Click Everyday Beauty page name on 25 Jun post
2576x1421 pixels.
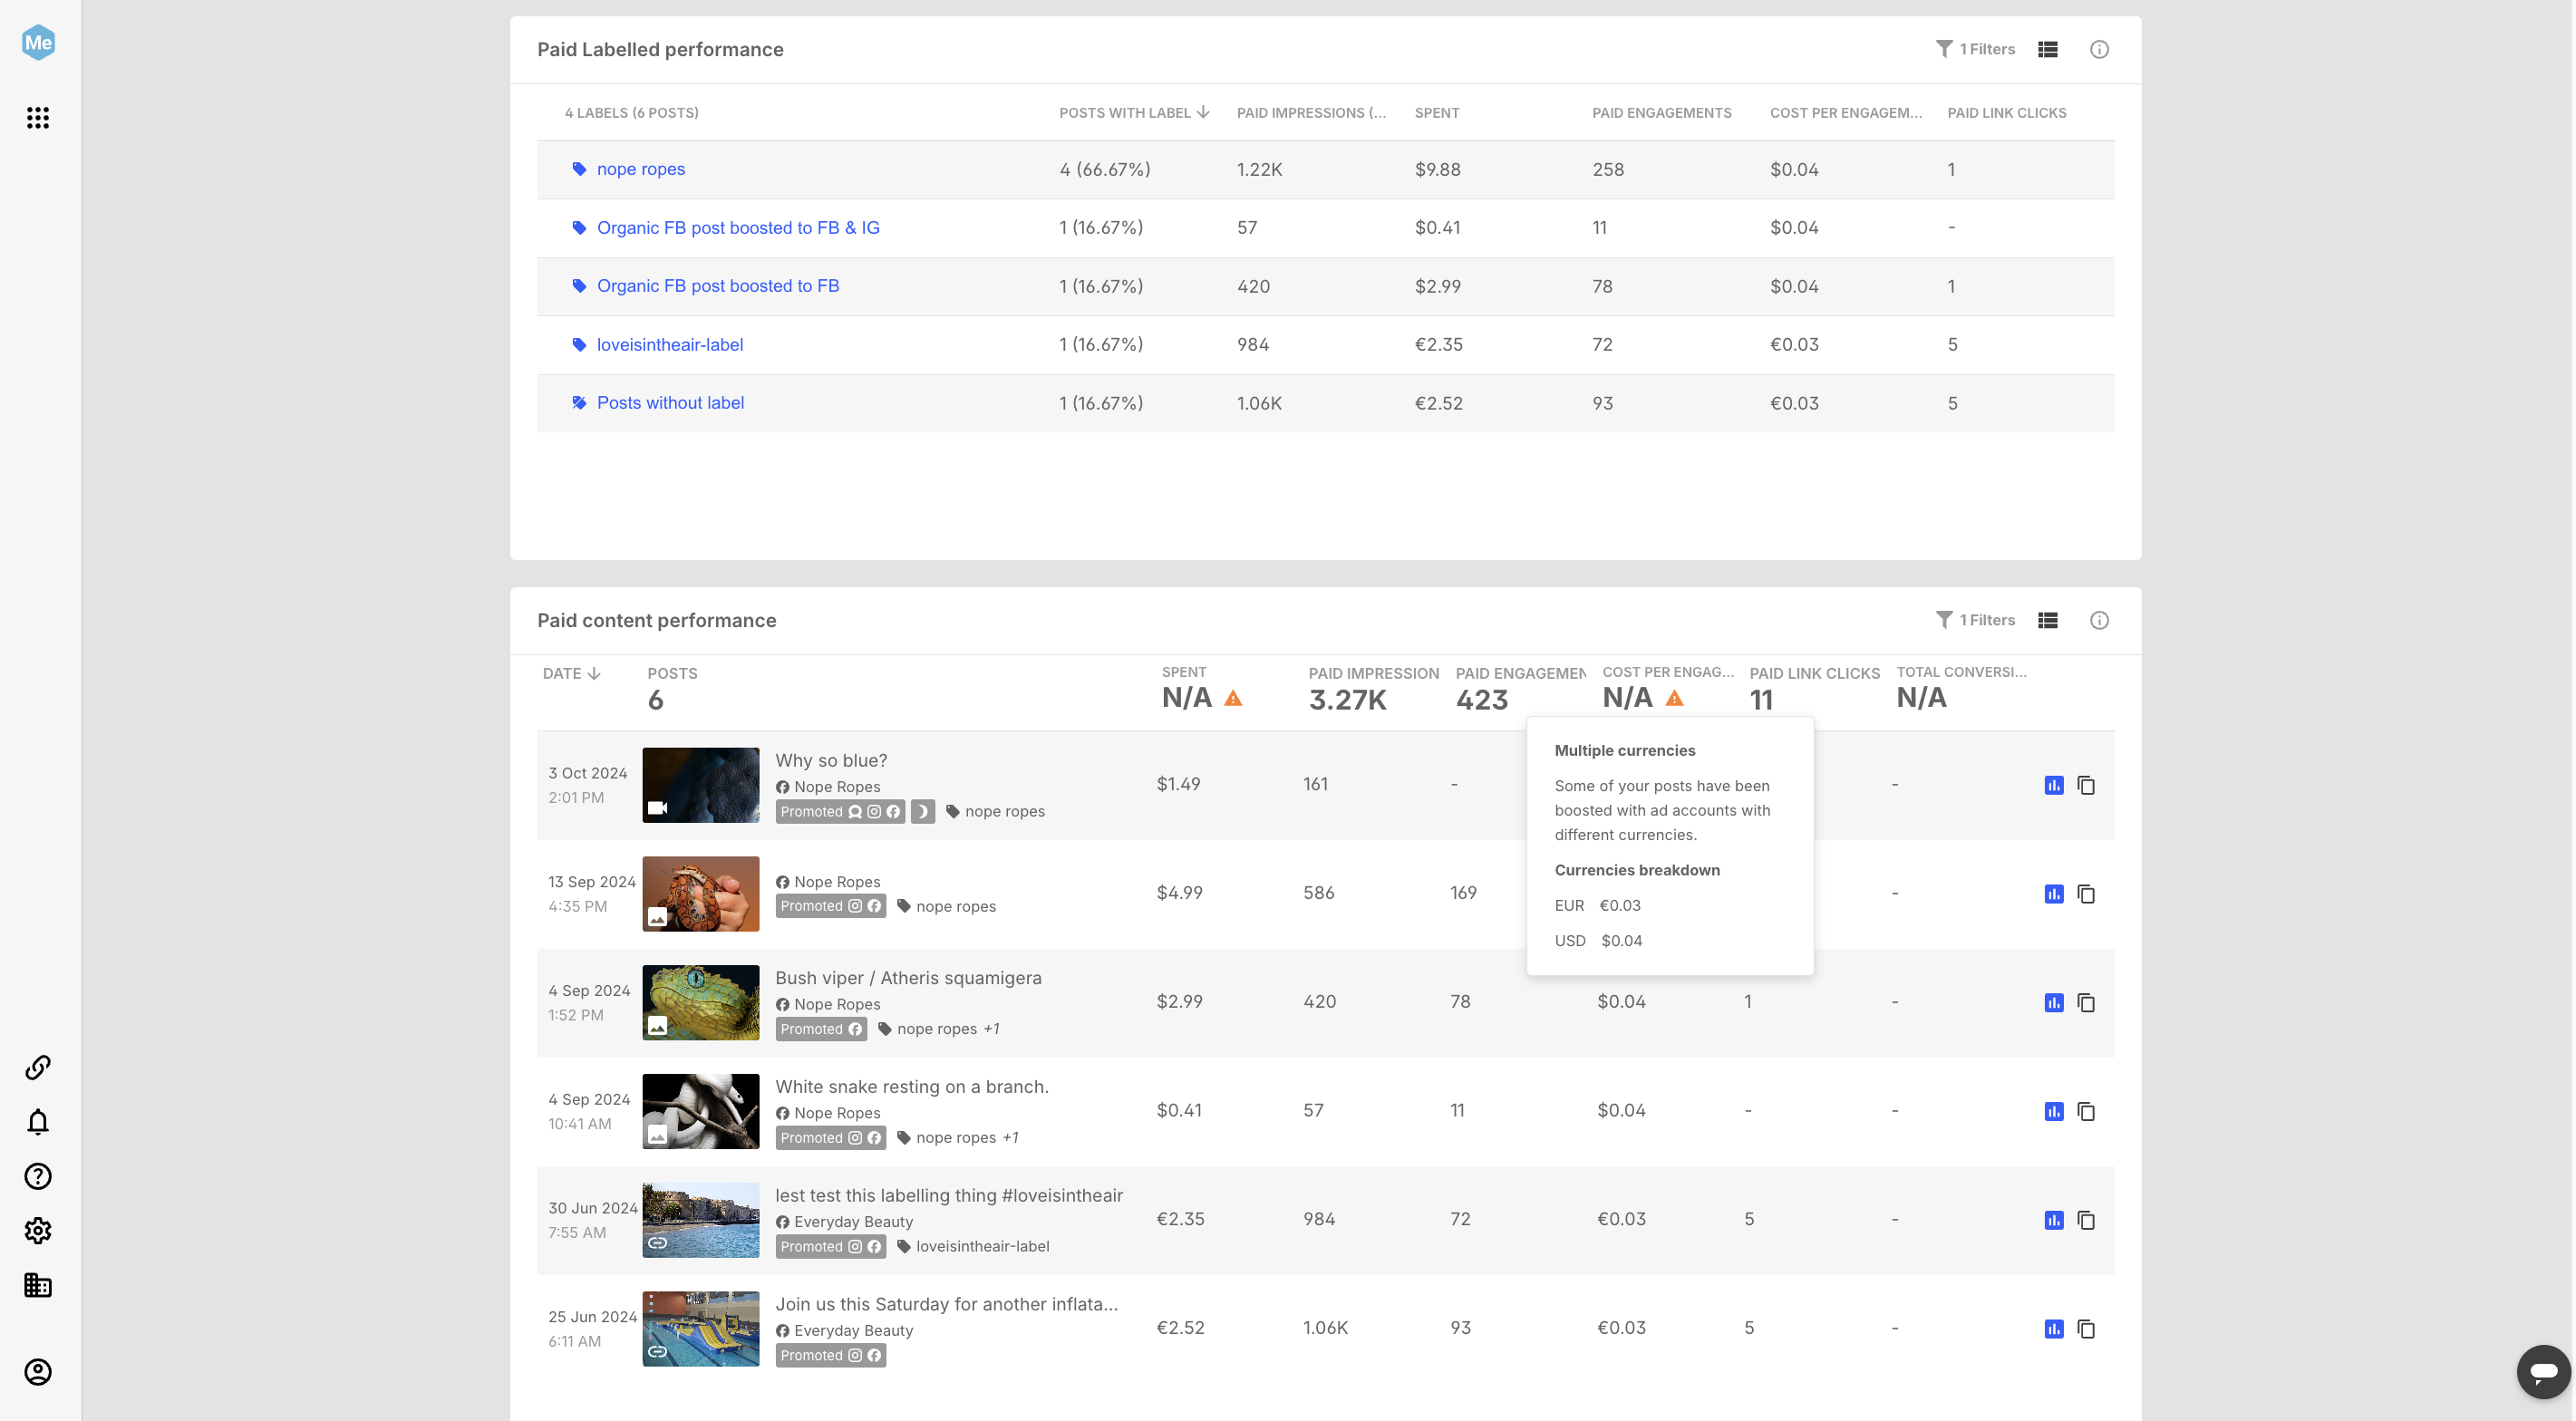pos(853,1331)
